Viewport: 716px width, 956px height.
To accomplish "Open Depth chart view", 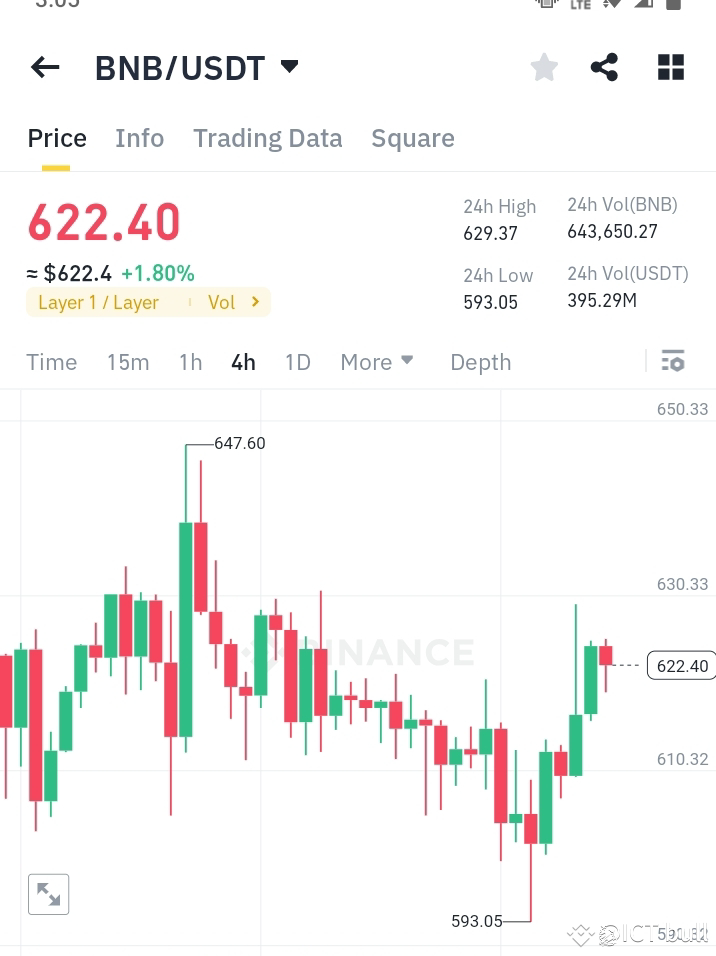I will point(480,362).
